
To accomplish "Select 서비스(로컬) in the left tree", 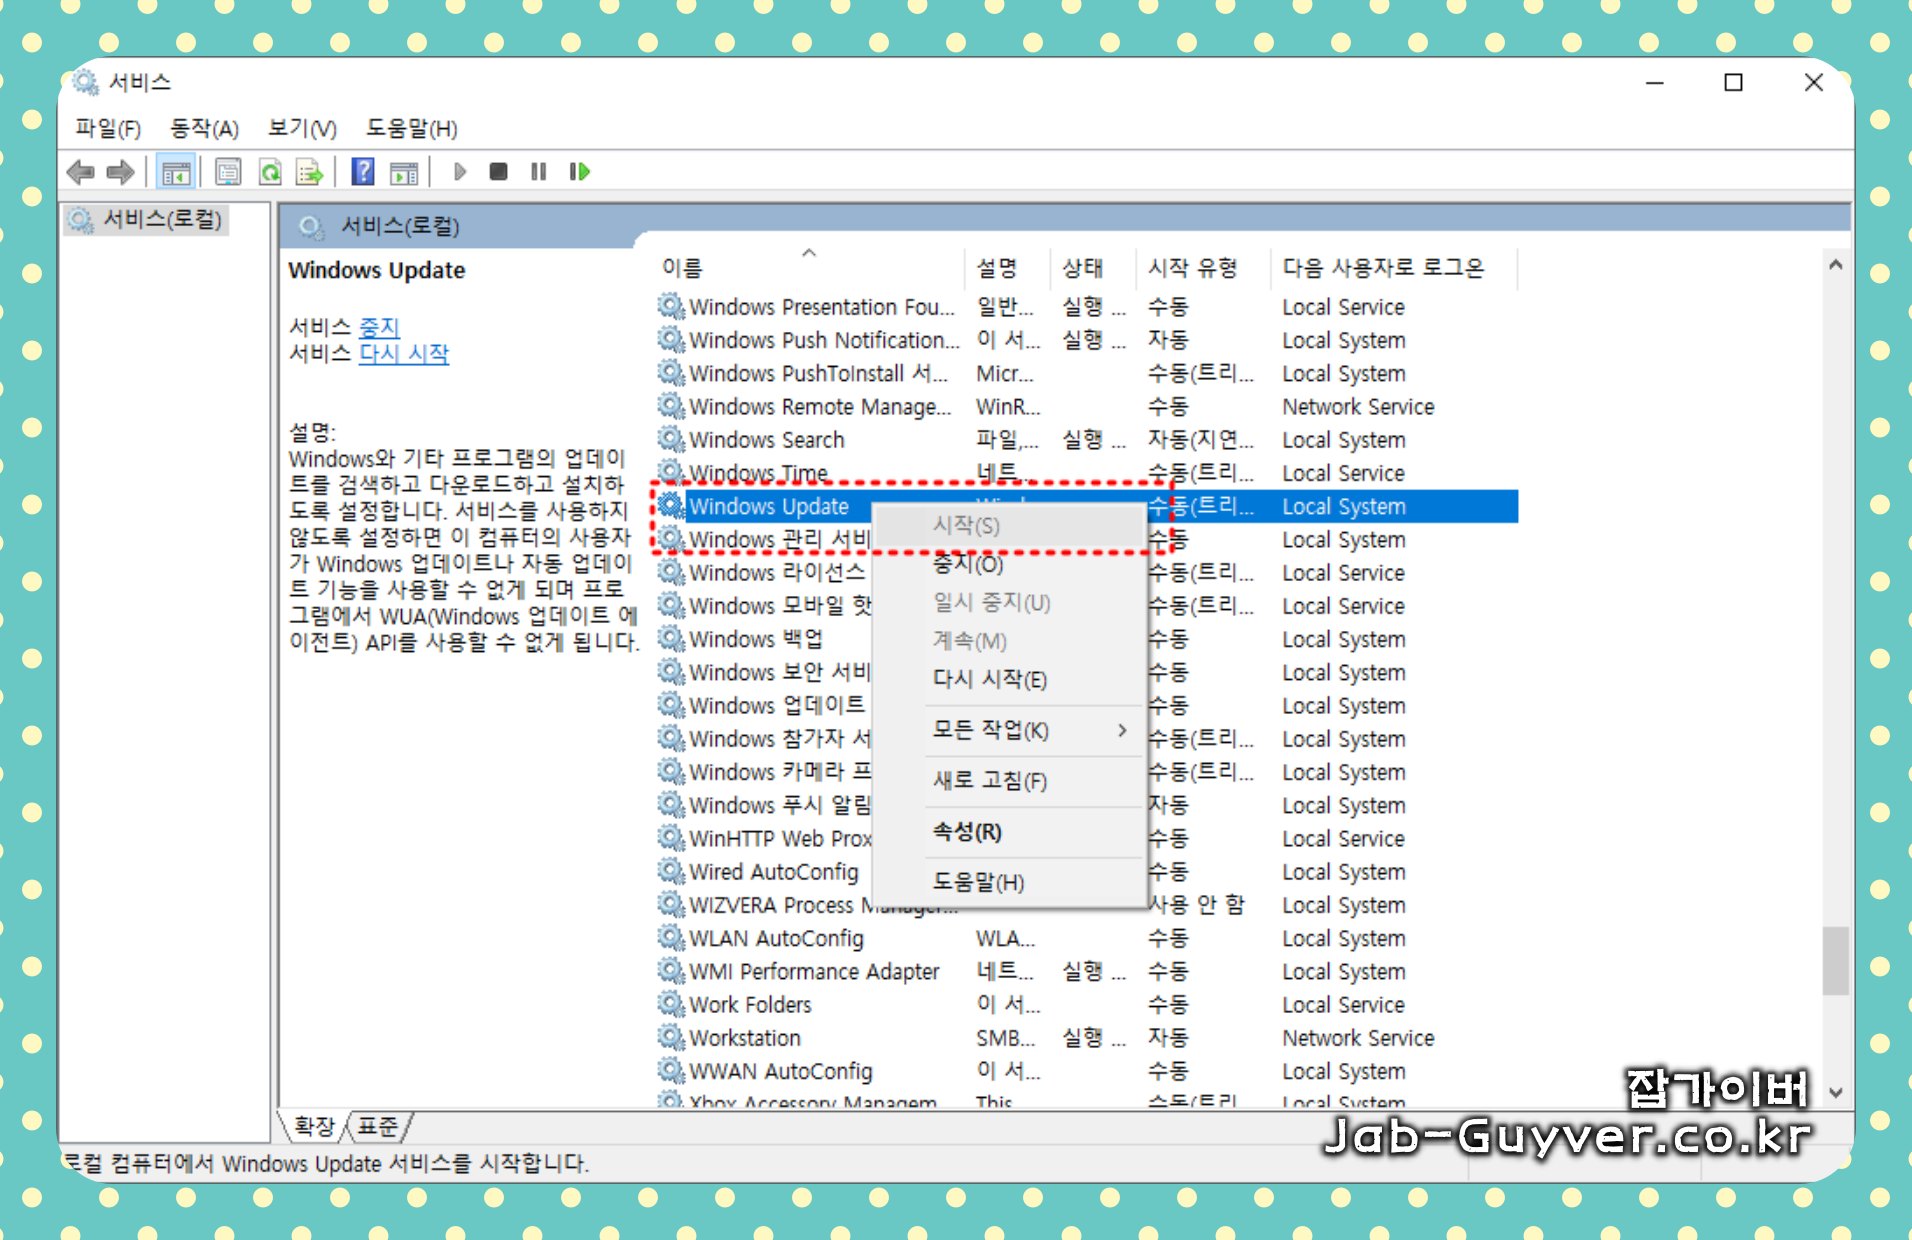I will click(148, 219).
